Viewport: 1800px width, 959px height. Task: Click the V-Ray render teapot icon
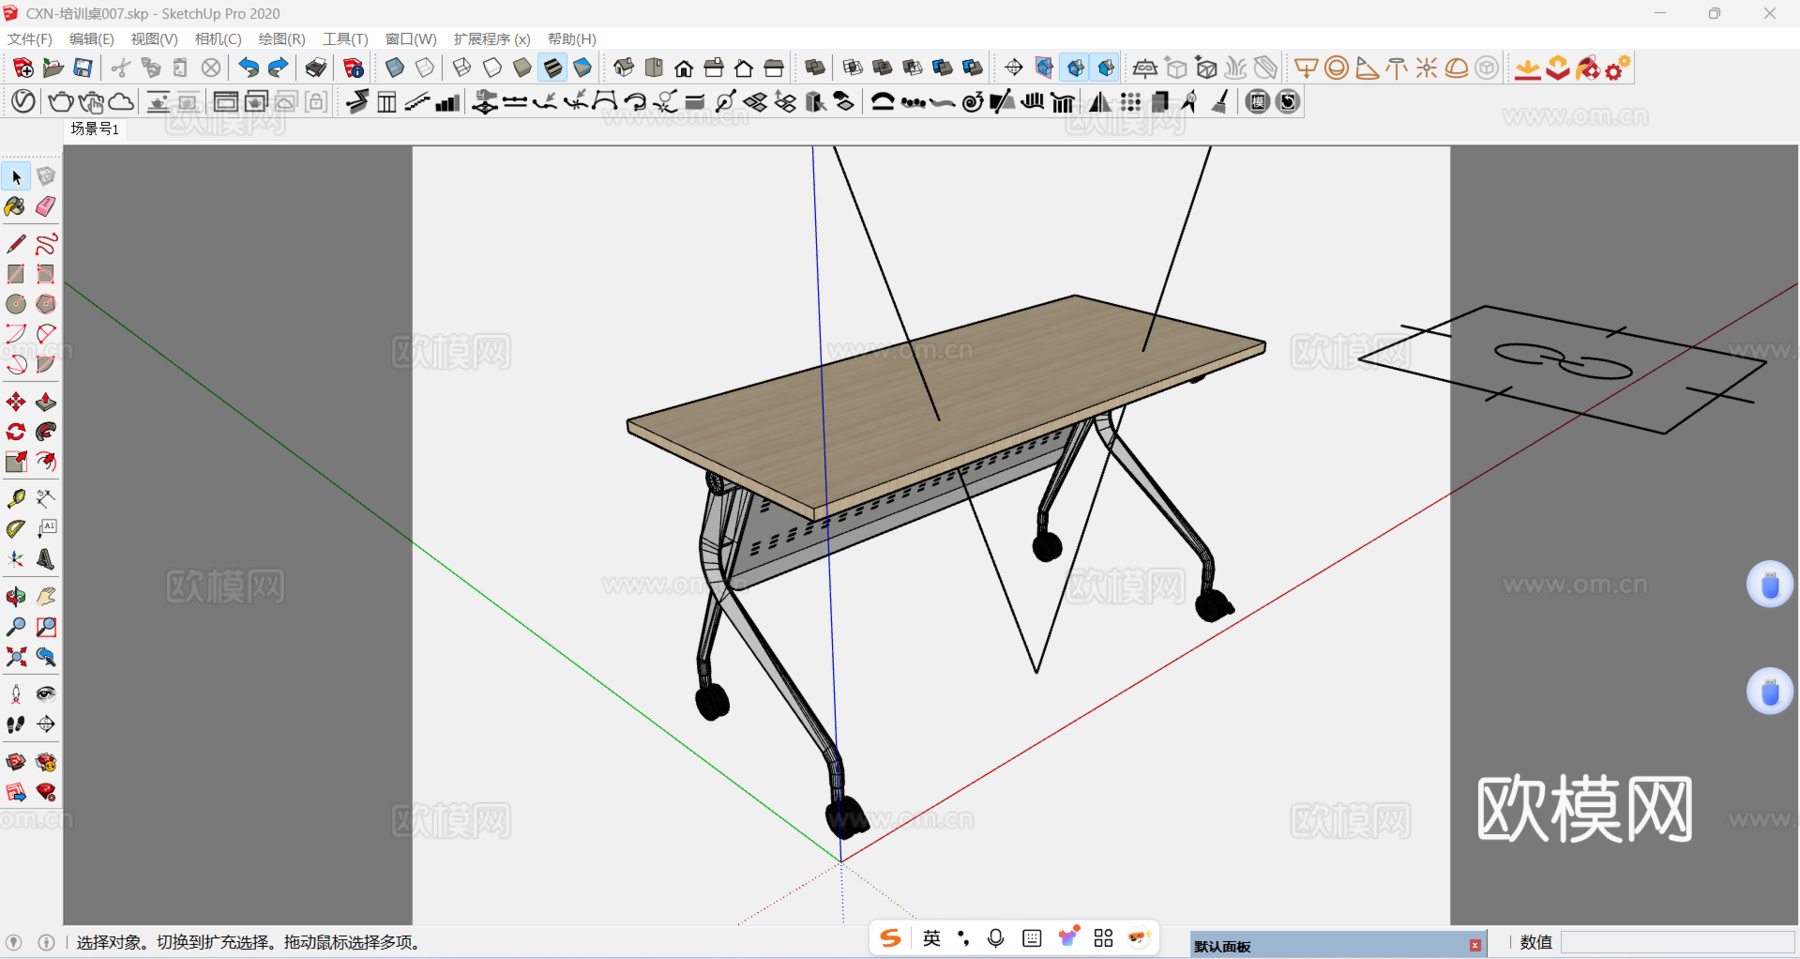(60, 102)
